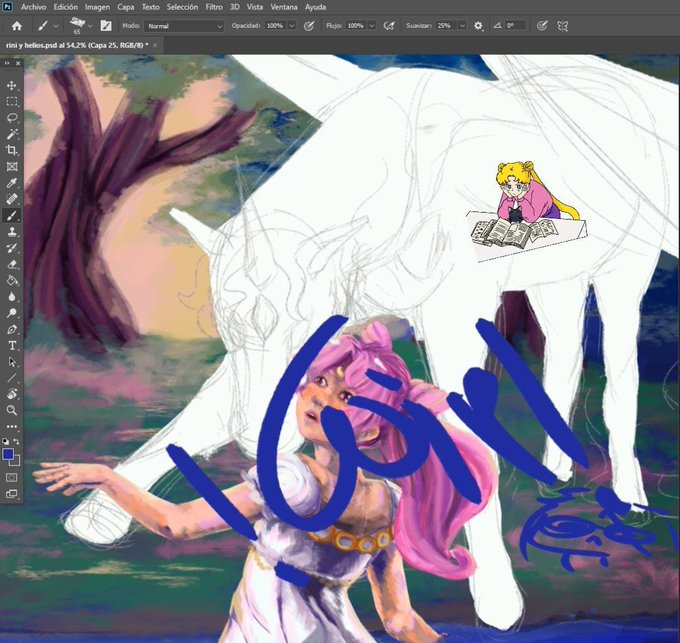
Task: Open the Vista menu
Action: click(255, 7)
